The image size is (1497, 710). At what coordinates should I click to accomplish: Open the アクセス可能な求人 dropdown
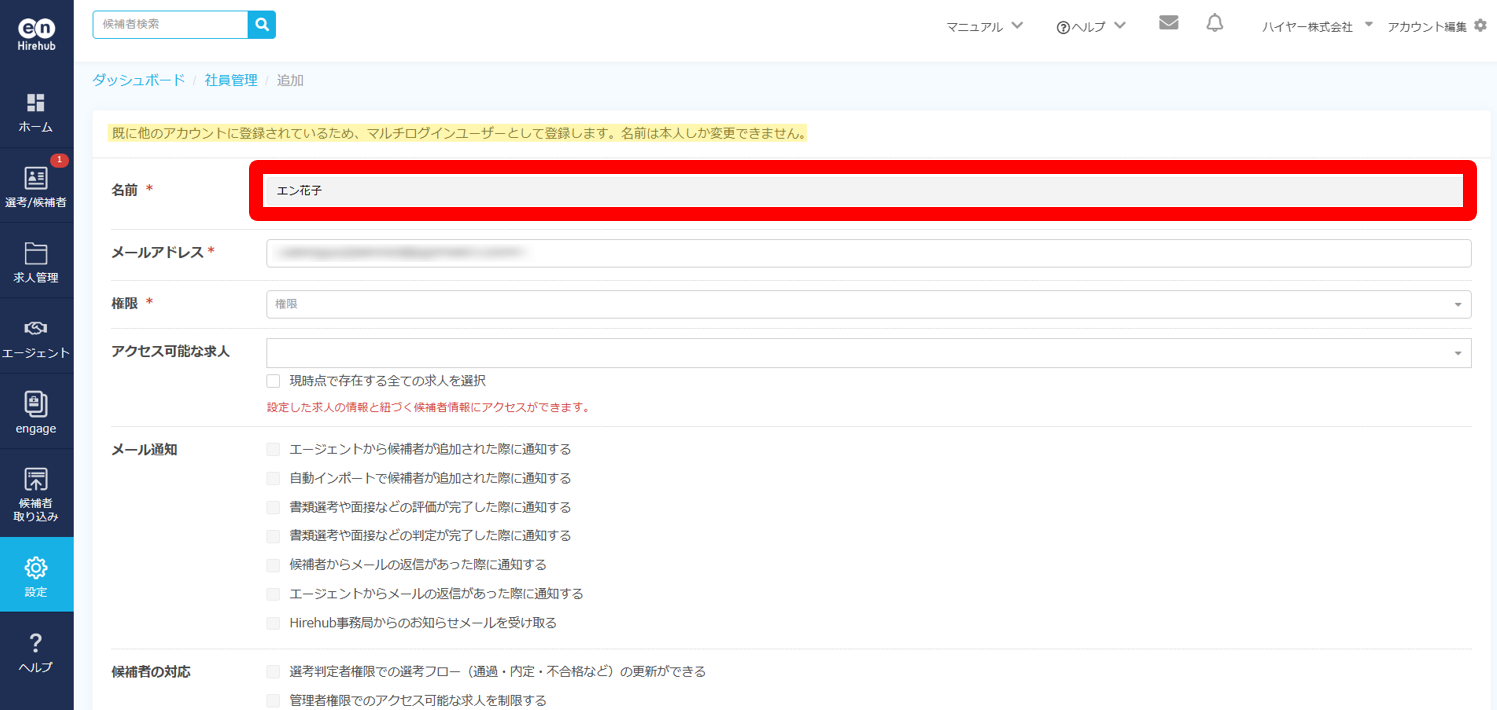point(868,353)
